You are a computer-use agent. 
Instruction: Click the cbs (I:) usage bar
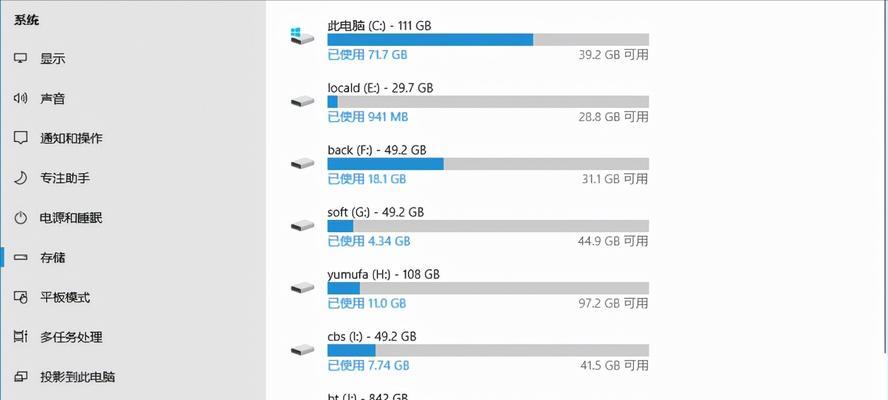[488, 350]
